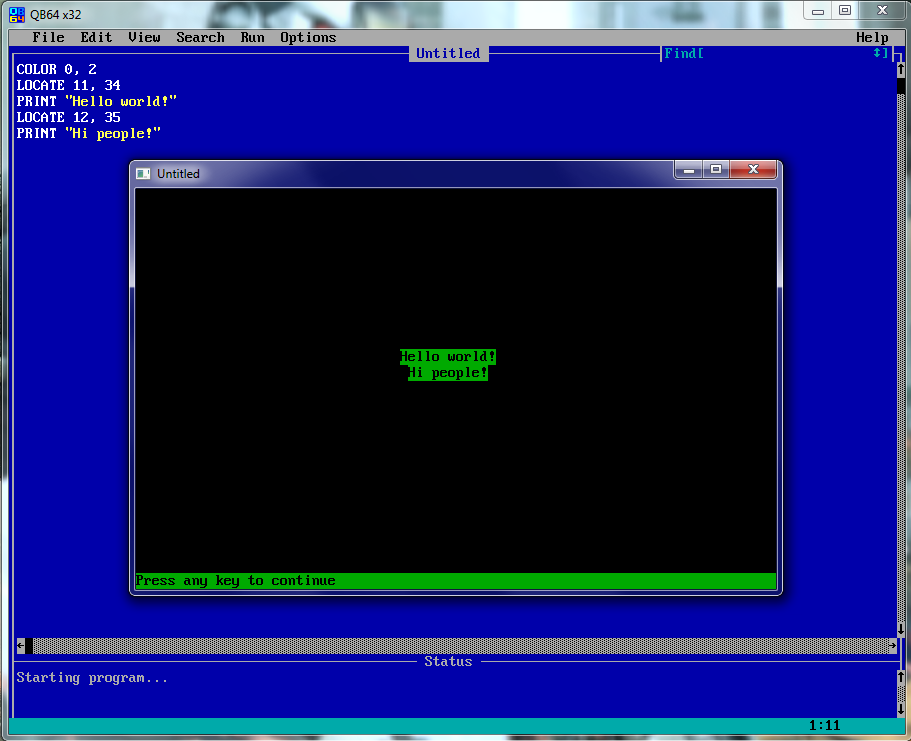Minimize the QB64 x32 main window
This screenshot has height=741, width=911.
coord(818,11)
